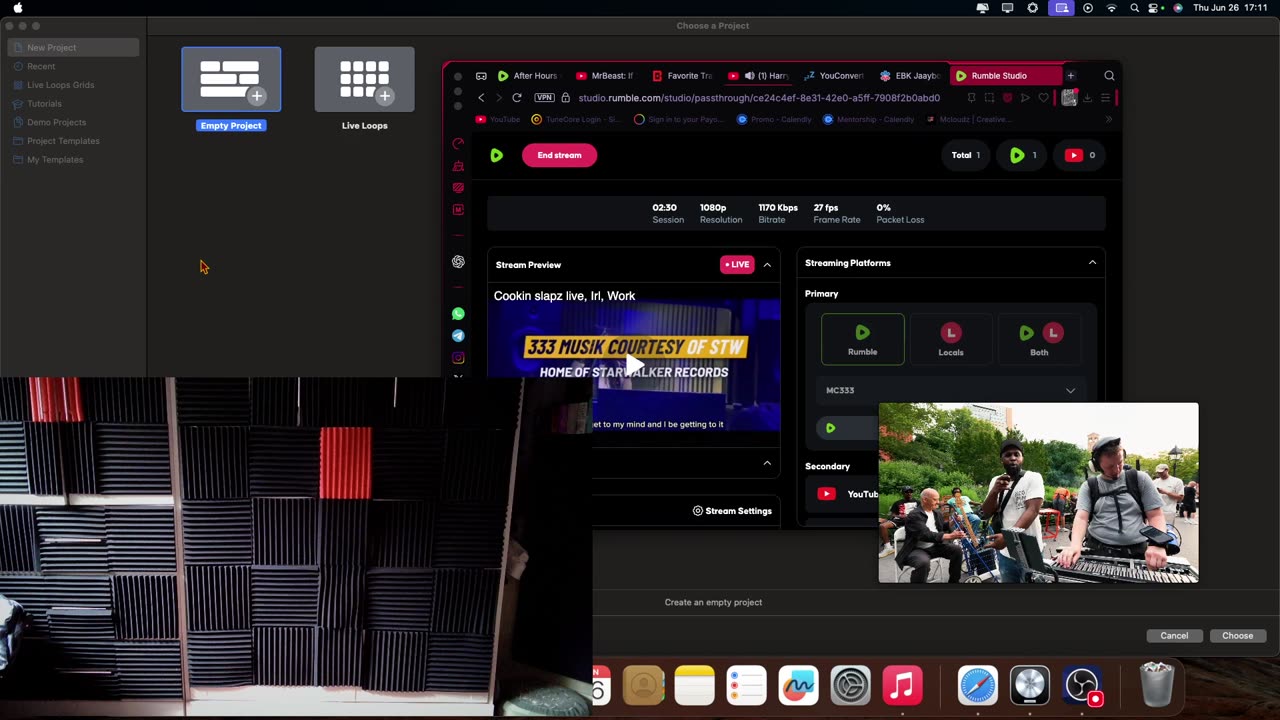Open the Wi-Fi menu bar icon
The height and width of the screenshot is (720, 1280).
1111,8
